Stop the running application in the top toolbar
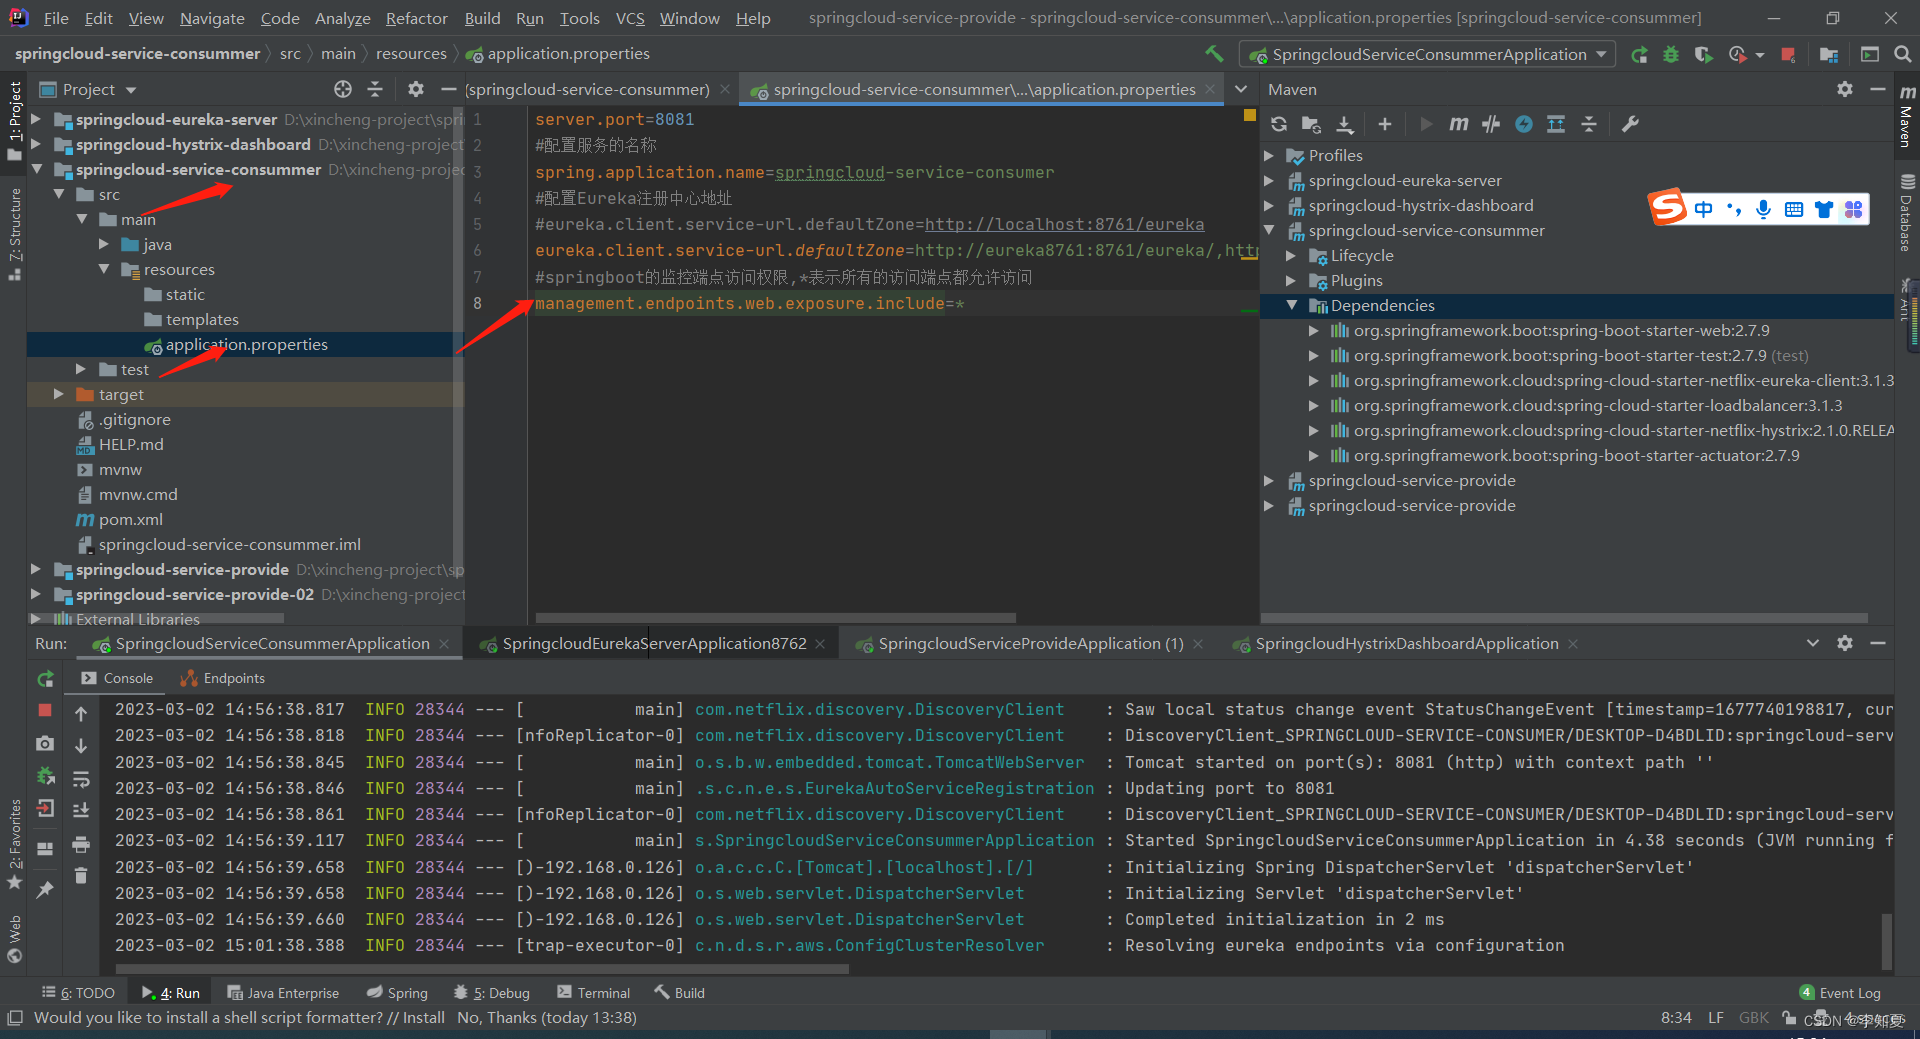The height and width of the screenshot is (1039, 1920). [x=1788, y=55]
